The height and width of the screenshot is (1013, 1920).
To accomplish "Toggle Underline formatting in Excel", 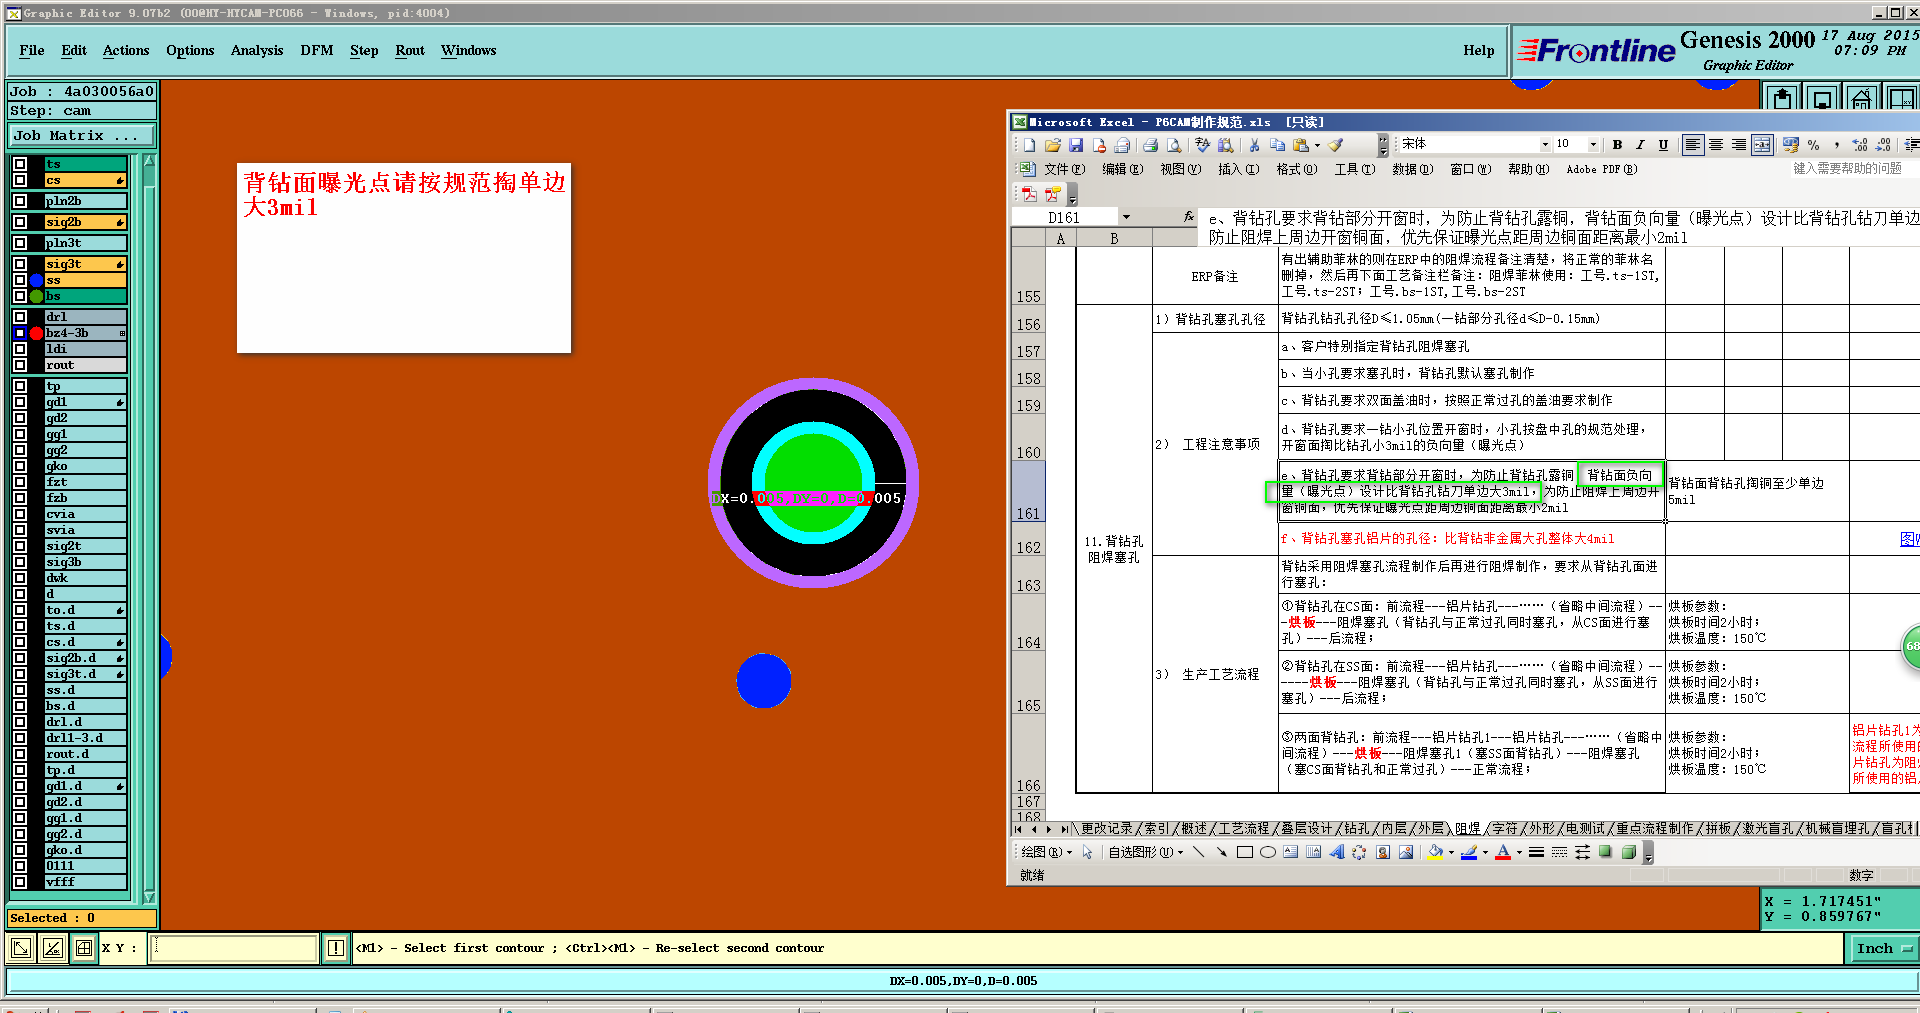I will pyautogui.click(x=1663, y=145).
